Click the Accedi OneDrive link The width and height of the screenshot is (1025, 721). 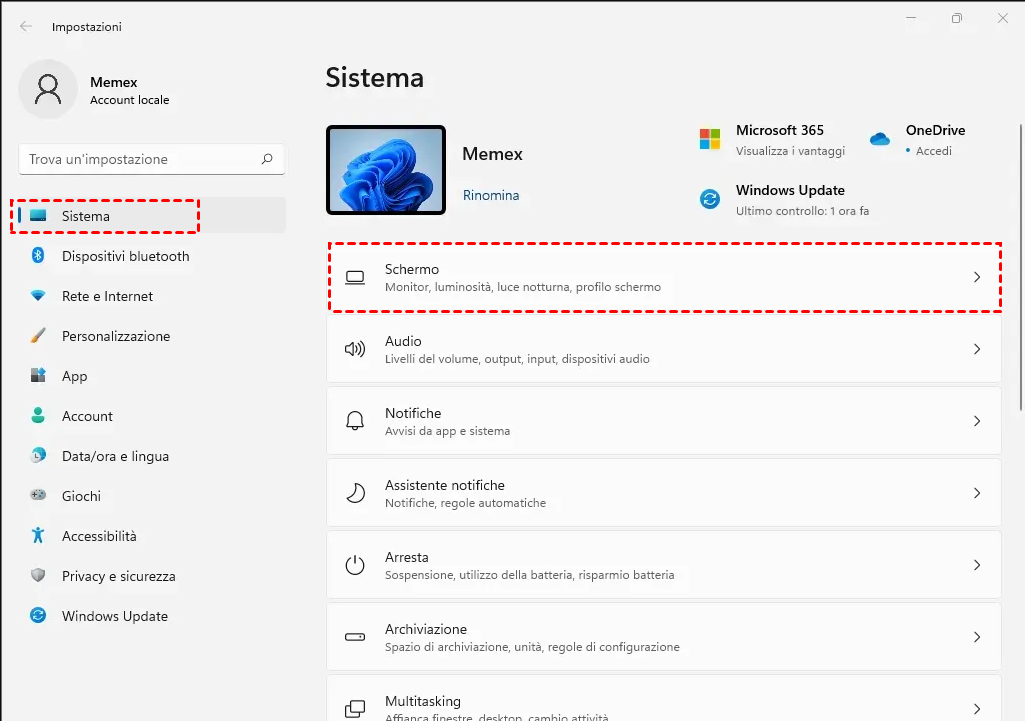pos(934,151)
